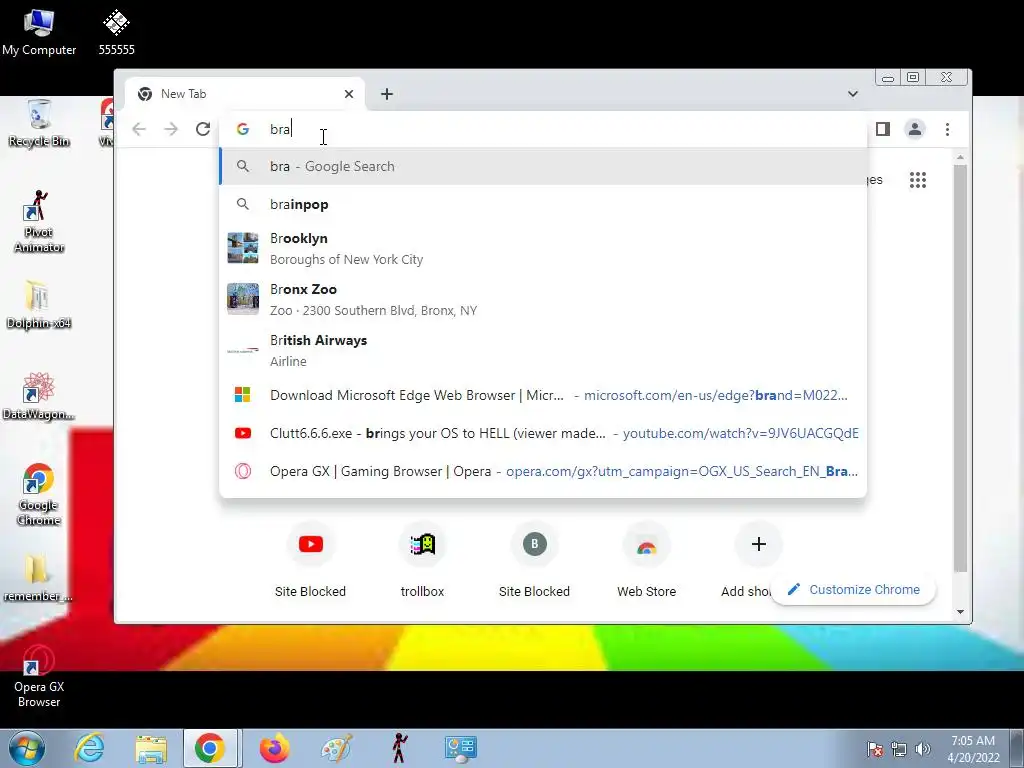Image resolution: width=1024 pixels, height=768 pixels.
Task: Select the remember_ folder on desktop
Action: [39, 578]
